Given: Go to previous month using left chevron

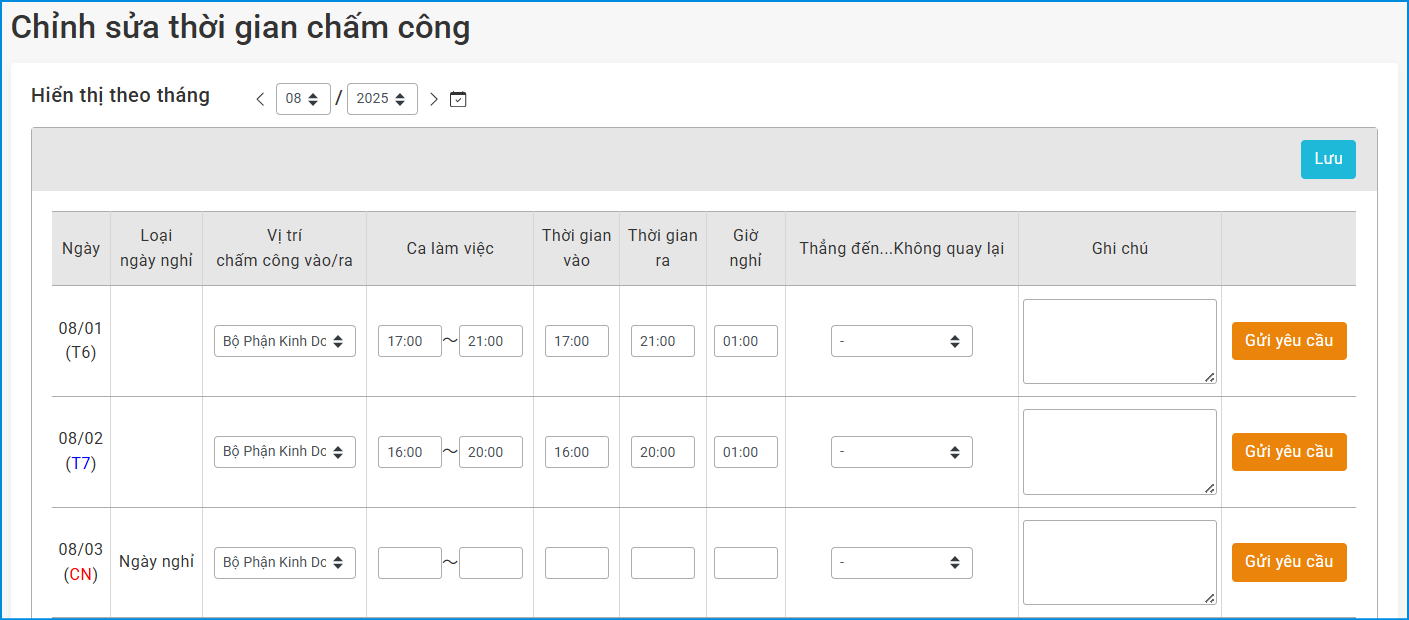Looking at the screenshot, I should point(260,99).
